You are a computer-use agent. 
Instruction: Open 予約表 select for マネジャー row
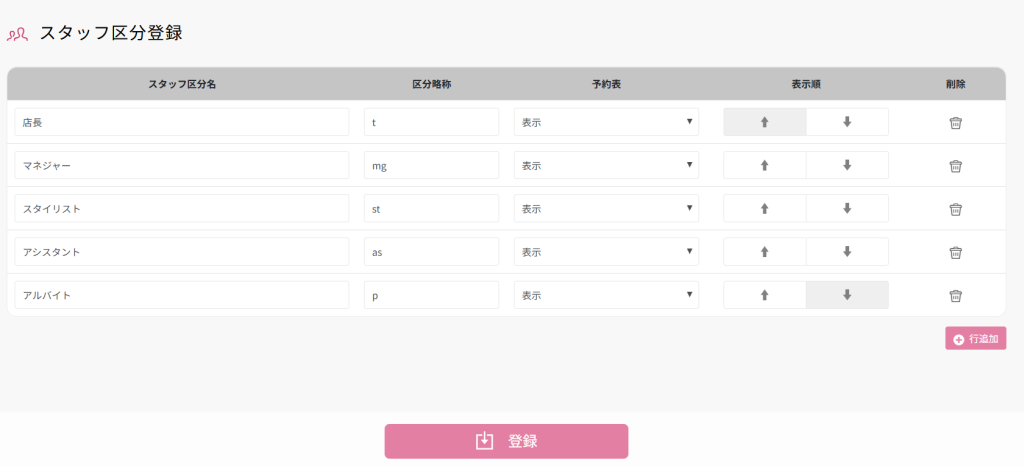point(606,166)
